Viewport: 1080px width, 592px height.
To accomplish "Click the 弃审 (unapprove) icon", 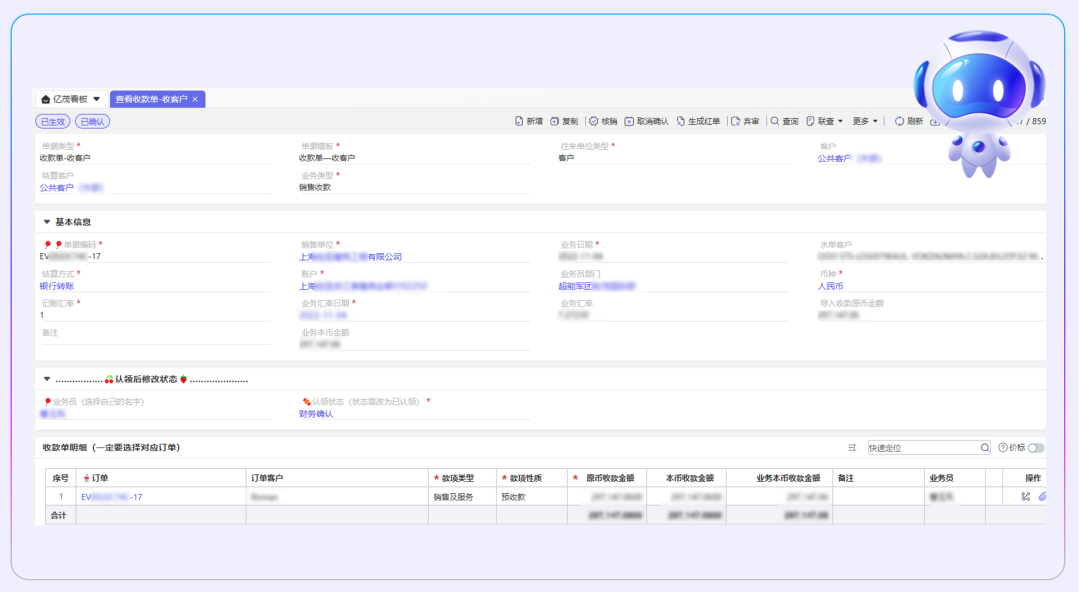I will (736, 121).
